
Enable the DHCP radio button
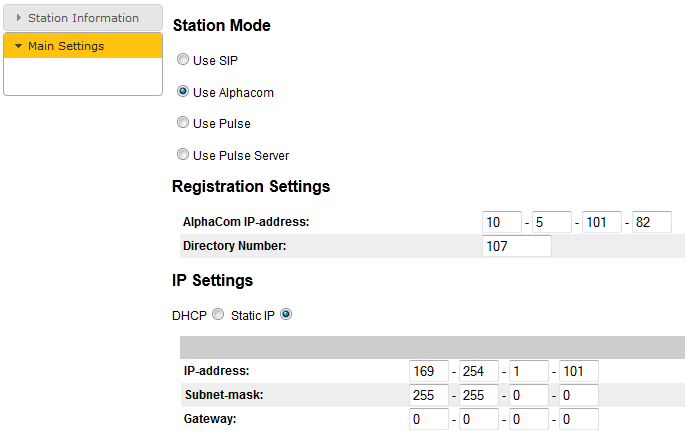pos(218,315)
